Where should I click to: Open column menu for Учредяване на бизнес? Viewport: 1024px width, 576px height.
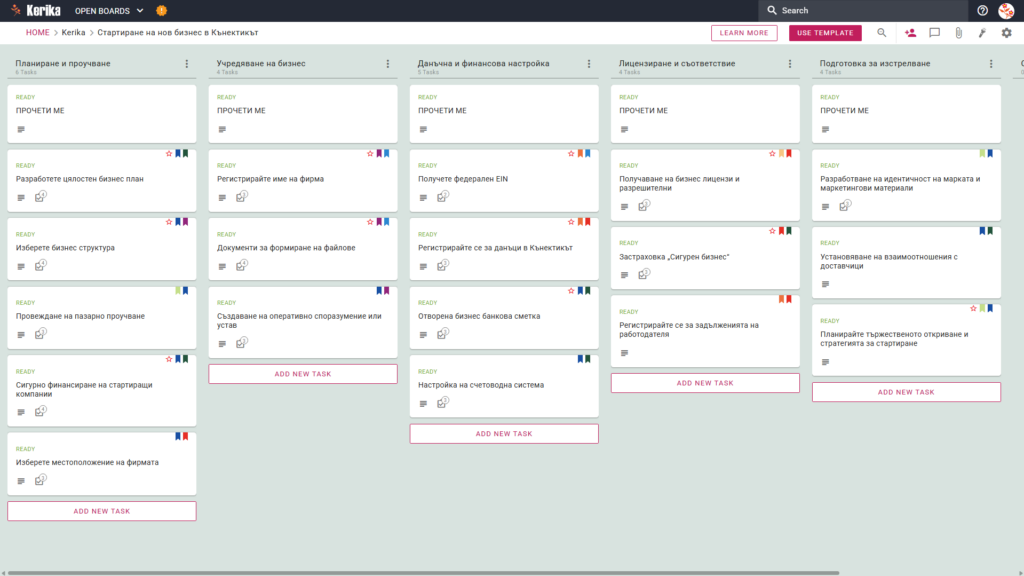tap(388, 64)
